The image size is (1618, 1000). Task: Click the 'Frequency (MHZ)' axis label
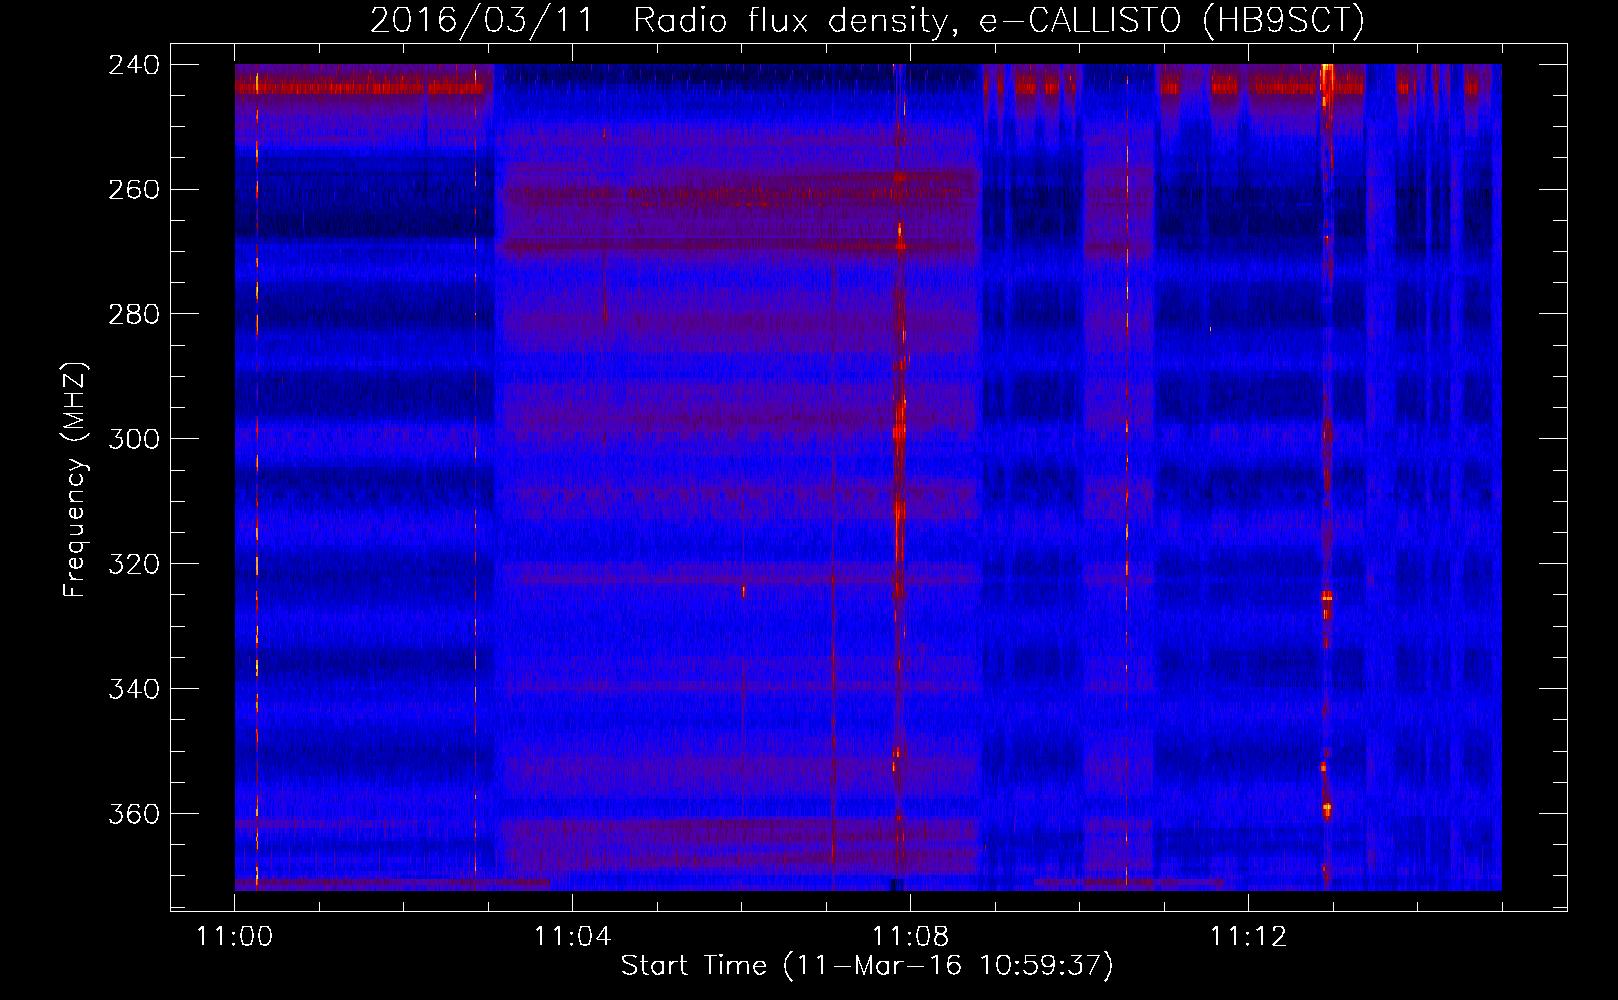[x=75, y=479]
